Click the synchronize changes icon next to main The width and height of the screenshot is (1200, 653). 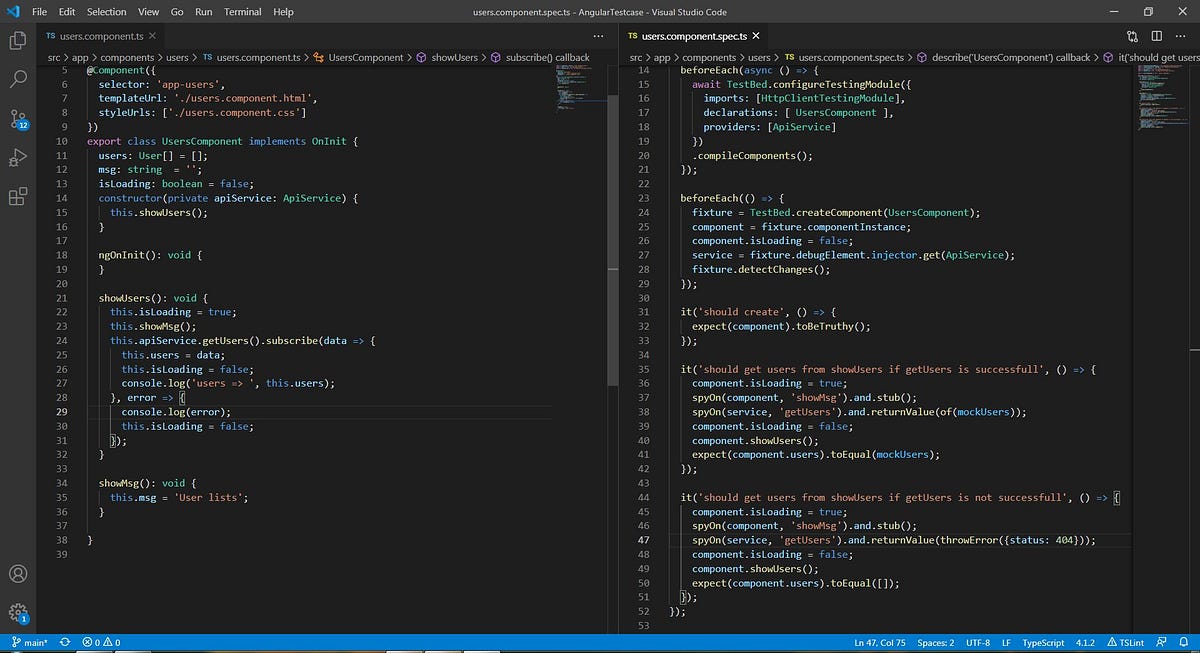coord(63,642)
